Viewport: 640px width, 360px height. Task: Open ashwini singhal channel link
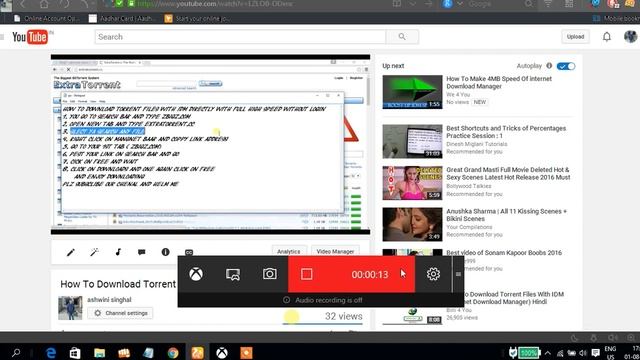coord(109,300)
